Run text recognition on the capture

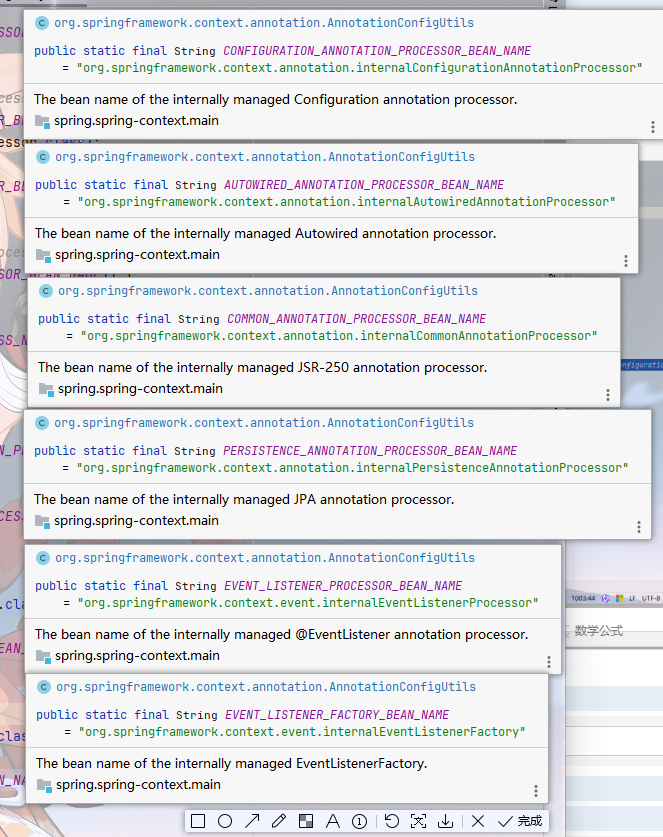419,821
